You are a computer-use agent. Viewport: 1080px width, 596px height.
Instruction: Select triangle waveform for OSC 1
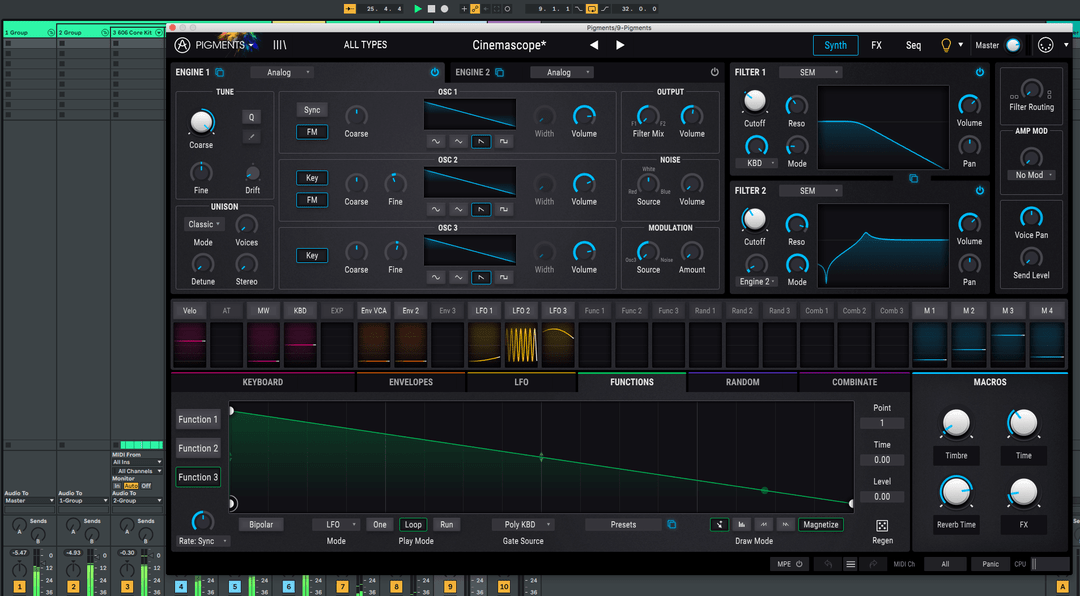click(x=459, y=141)
